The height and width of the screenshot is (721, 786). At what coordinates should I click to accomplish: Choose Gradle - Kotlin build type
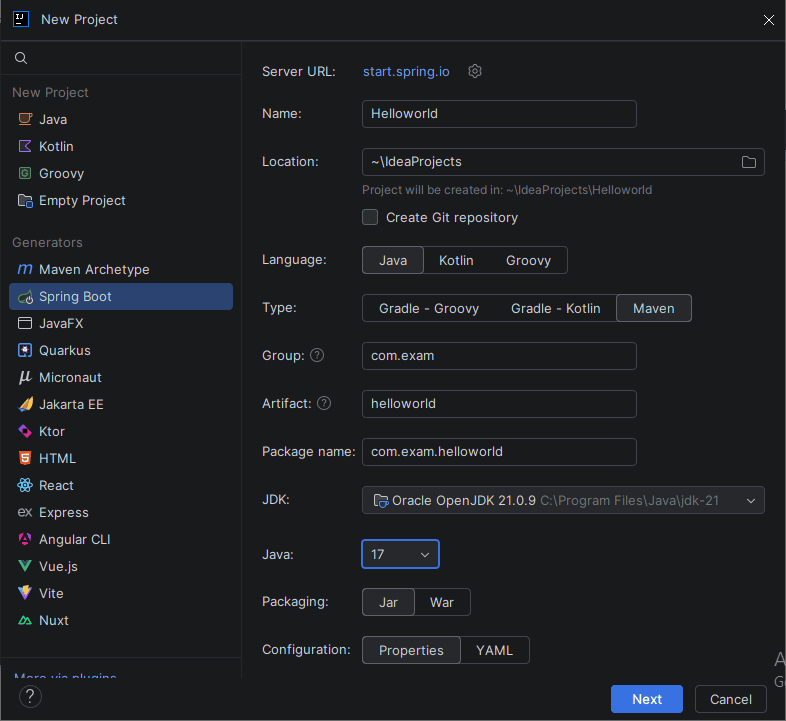tap(555, 308)
